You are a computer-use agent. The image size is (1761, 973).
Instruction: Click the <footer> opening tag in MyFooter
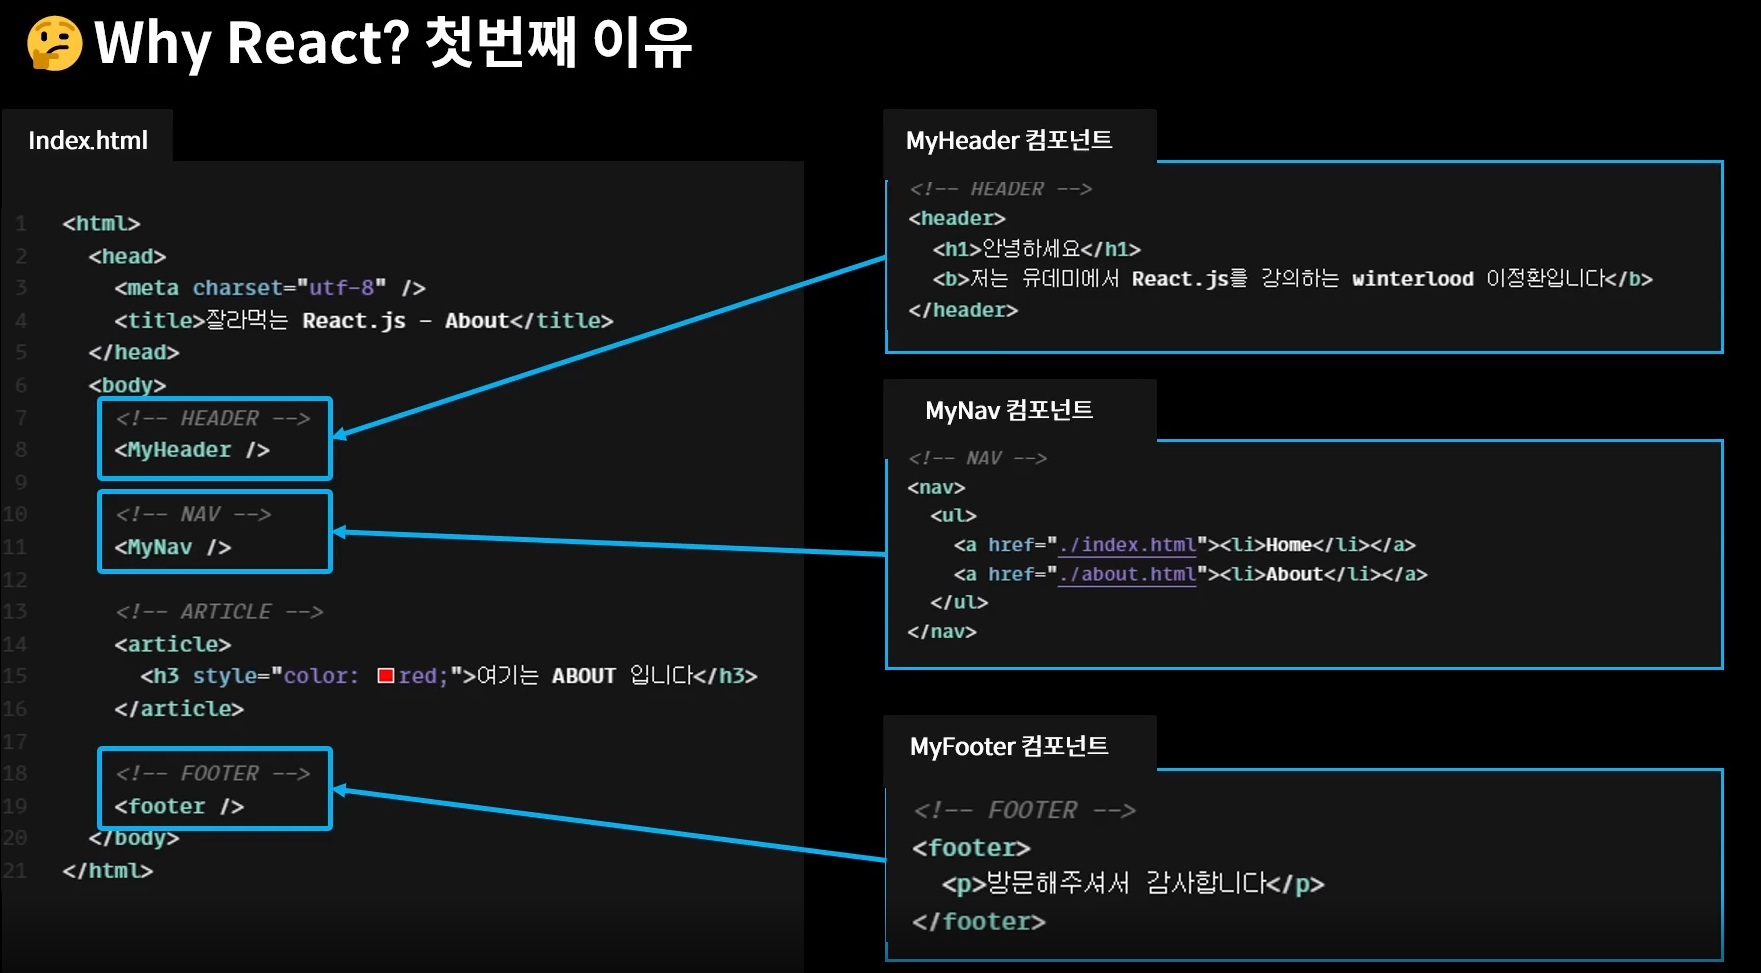(971, 848)
